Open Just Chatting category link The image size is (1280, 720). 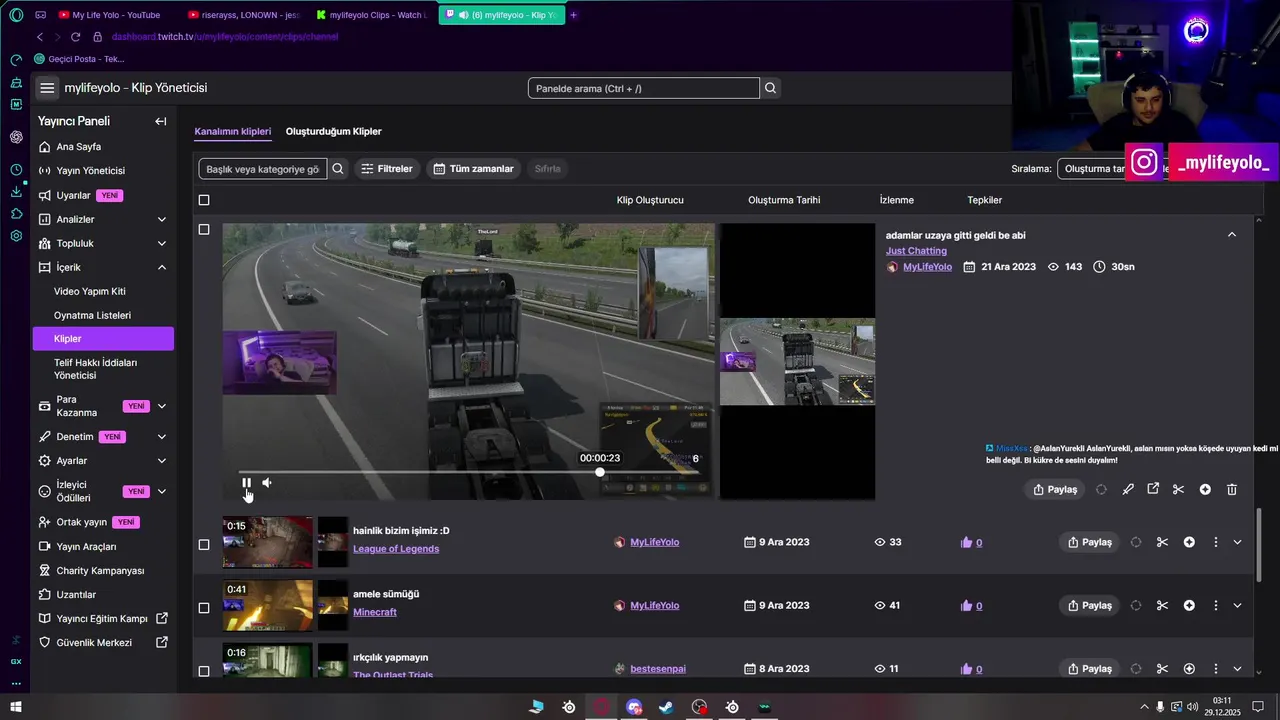[x=916, y=251]
